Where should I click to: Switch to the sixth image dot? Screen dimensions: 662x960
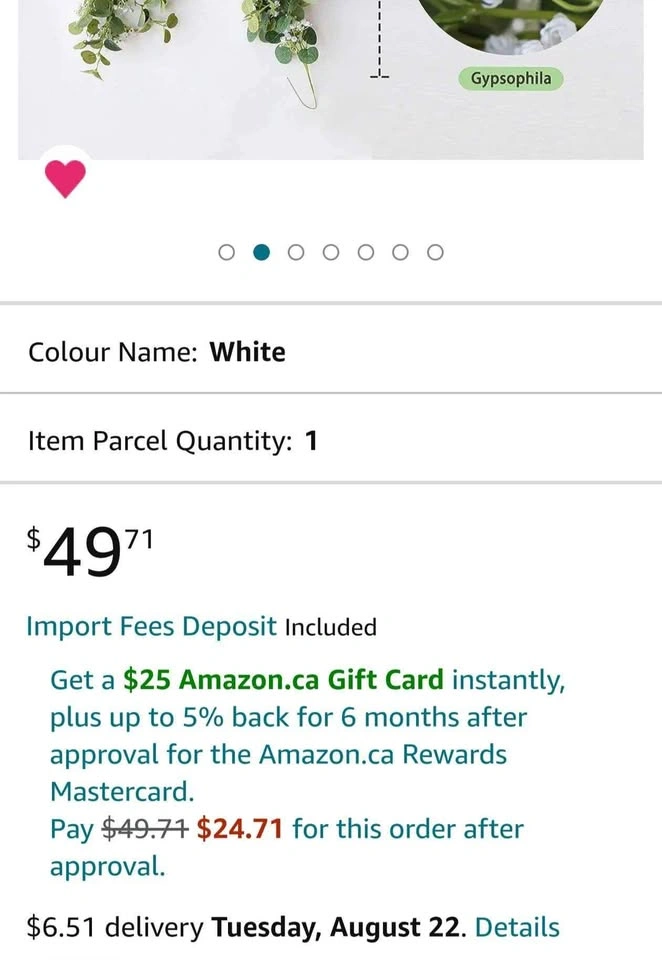click(x=401, y=252)
